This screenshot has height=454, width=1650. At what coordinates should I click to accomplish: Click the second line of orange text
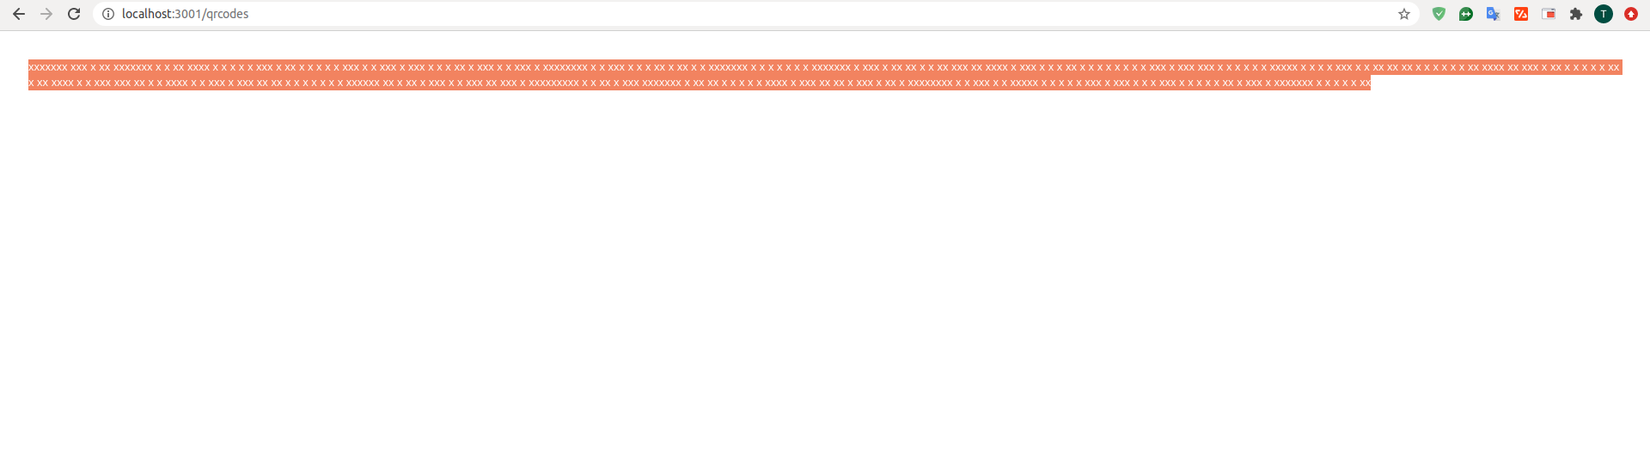click(x=699, y=83)
